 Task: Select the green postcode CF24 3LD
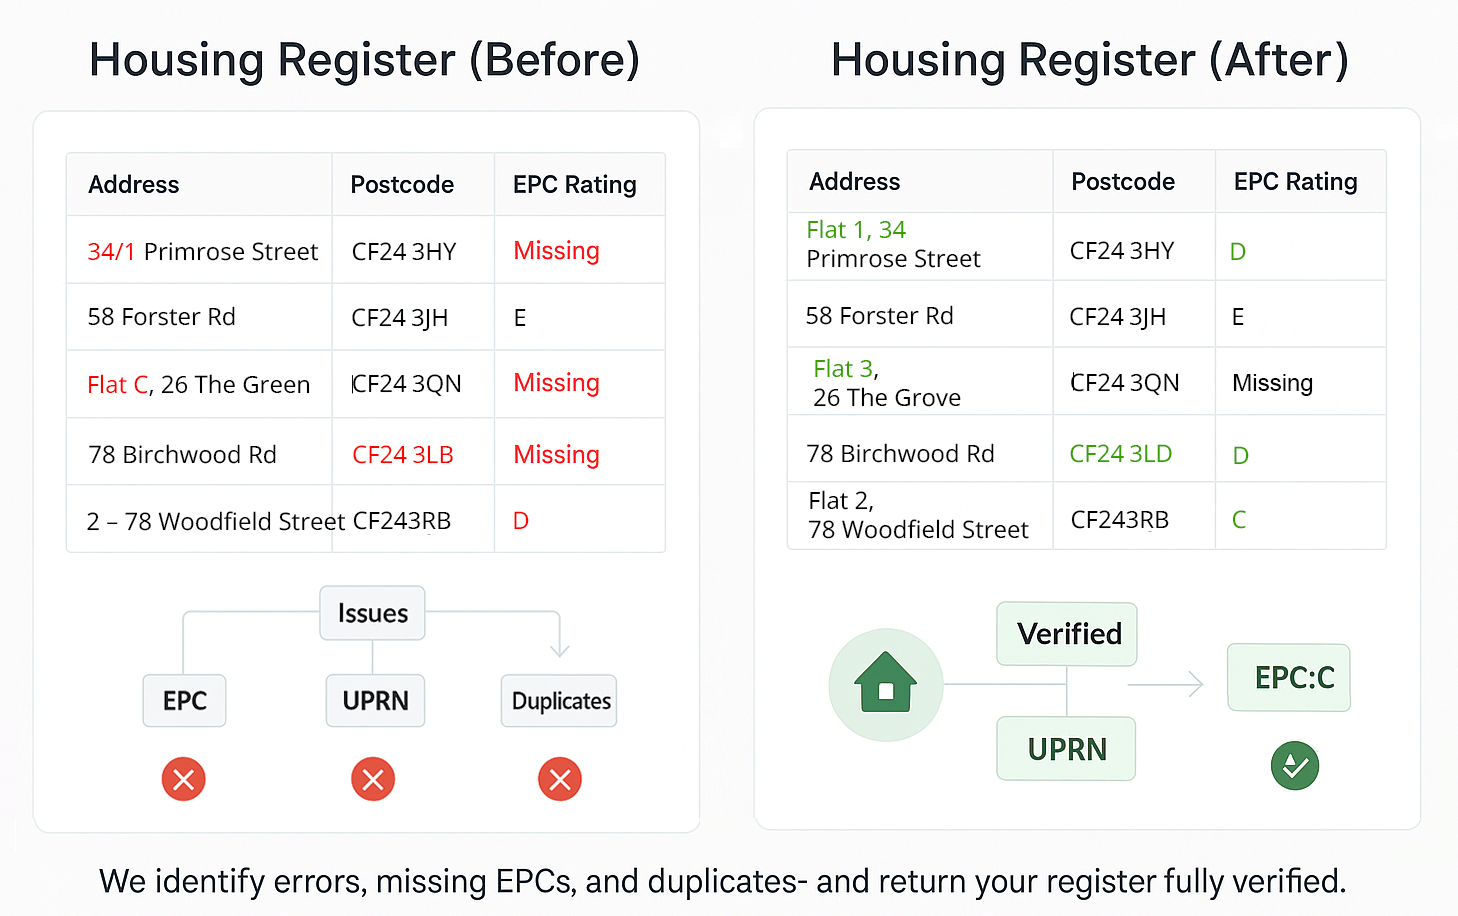1121,454
